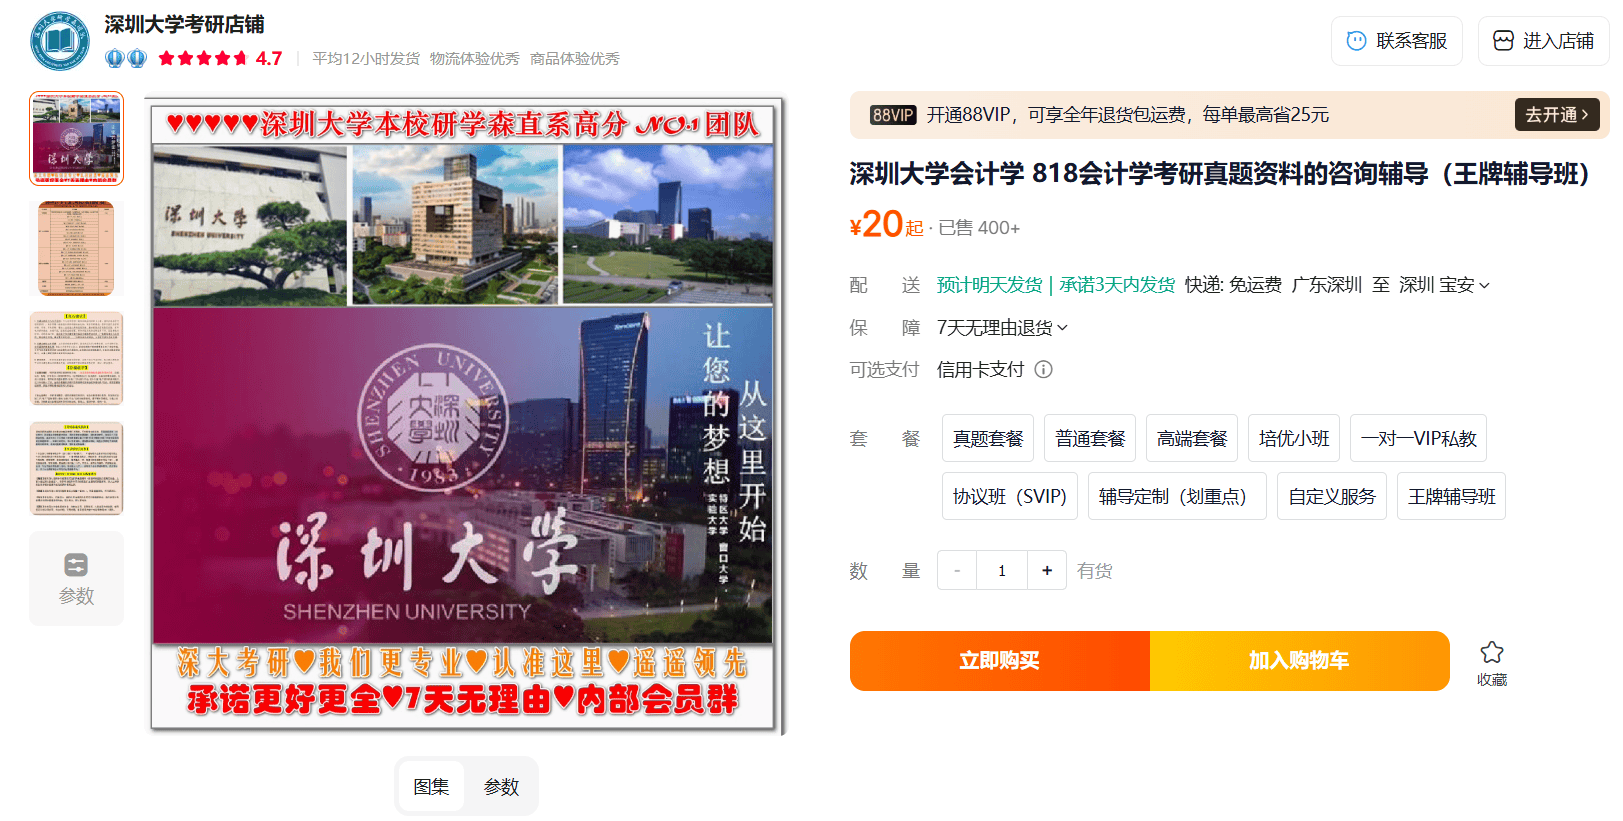
Task: Select the 真题套餐 package option
Action: (988, 438)
